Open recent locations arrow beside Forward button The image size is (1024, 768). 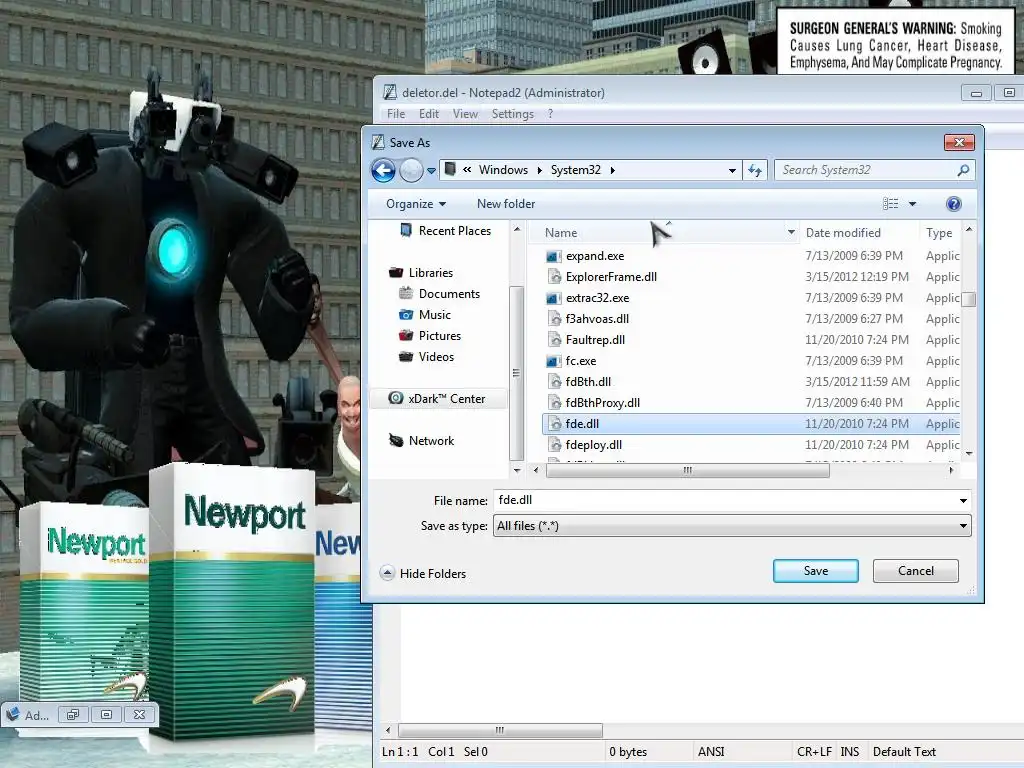pos(431,171)
